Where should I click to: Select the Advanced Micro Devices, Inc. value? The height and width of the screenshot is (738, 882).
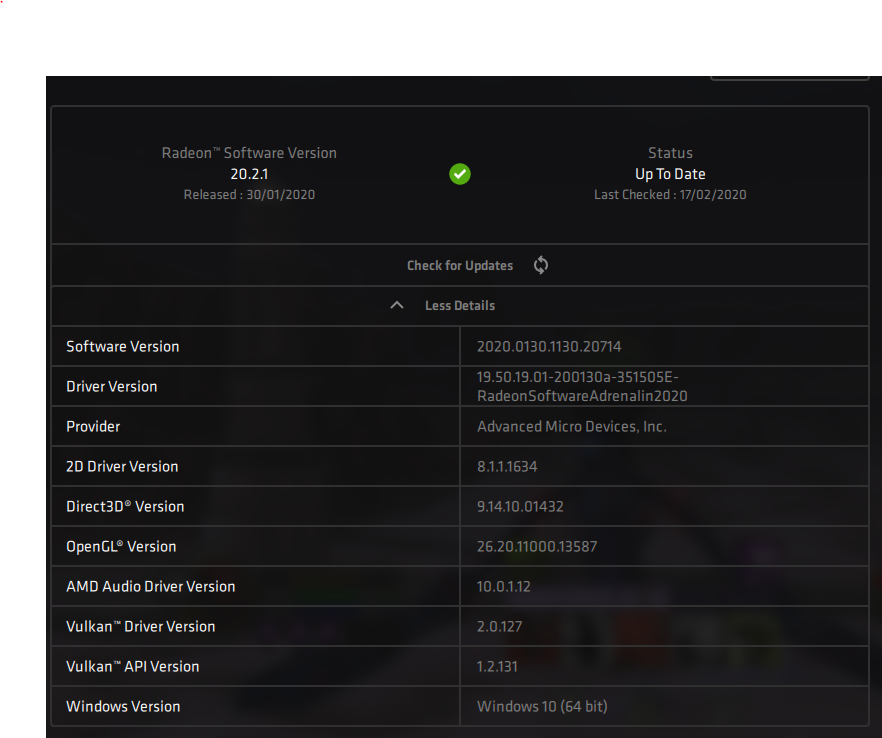pos(572,426)
